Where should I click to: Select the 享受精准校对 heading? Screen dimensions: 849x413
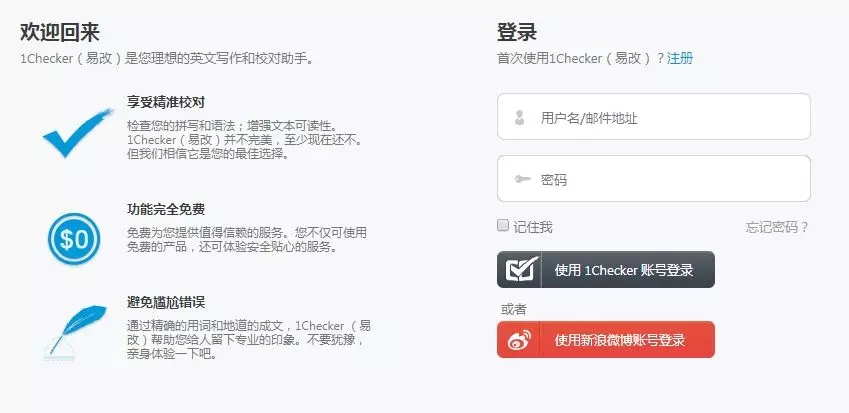(166, 102)
